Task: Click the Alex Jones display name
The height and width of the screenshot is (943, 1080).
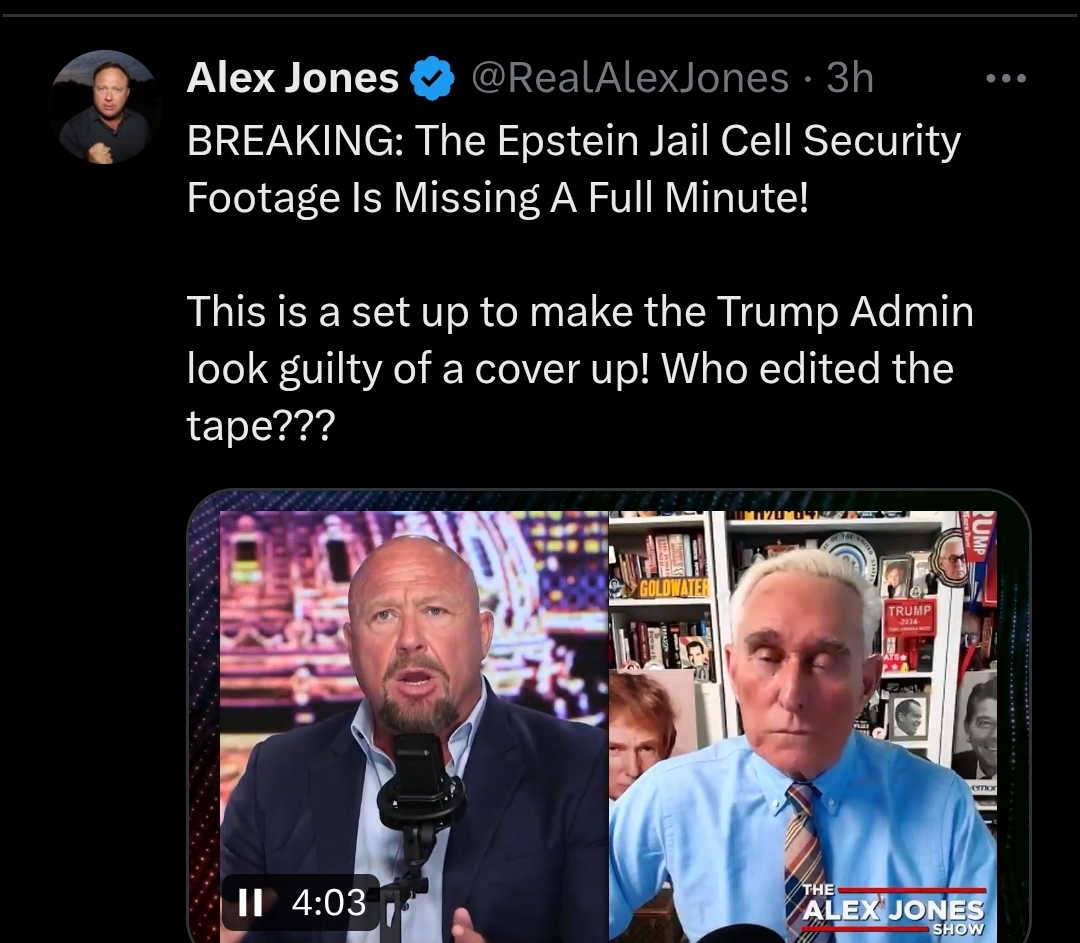Action: click(293, 77)
